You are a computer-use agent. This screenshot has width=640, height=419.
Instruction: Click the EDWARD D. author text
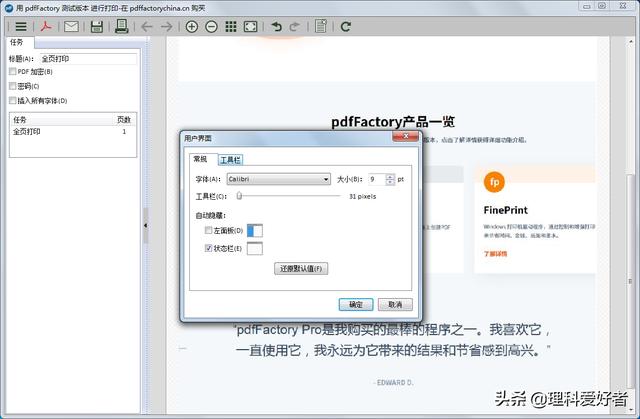(394, 383)
